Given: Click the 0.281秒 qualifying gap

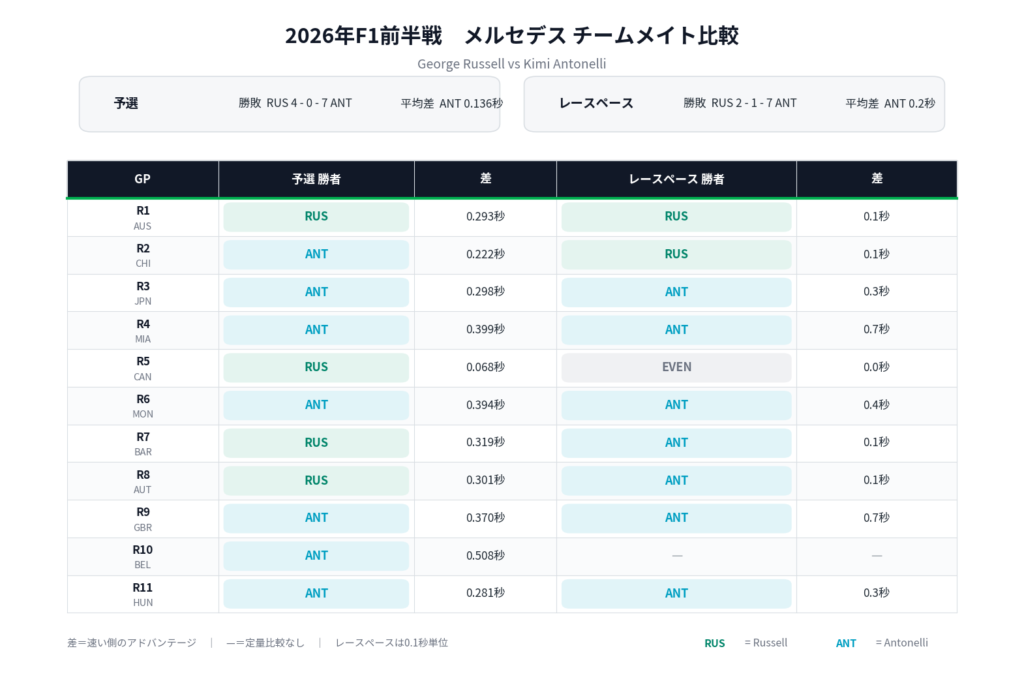Looking at the screenshot, I should [485, 594].
